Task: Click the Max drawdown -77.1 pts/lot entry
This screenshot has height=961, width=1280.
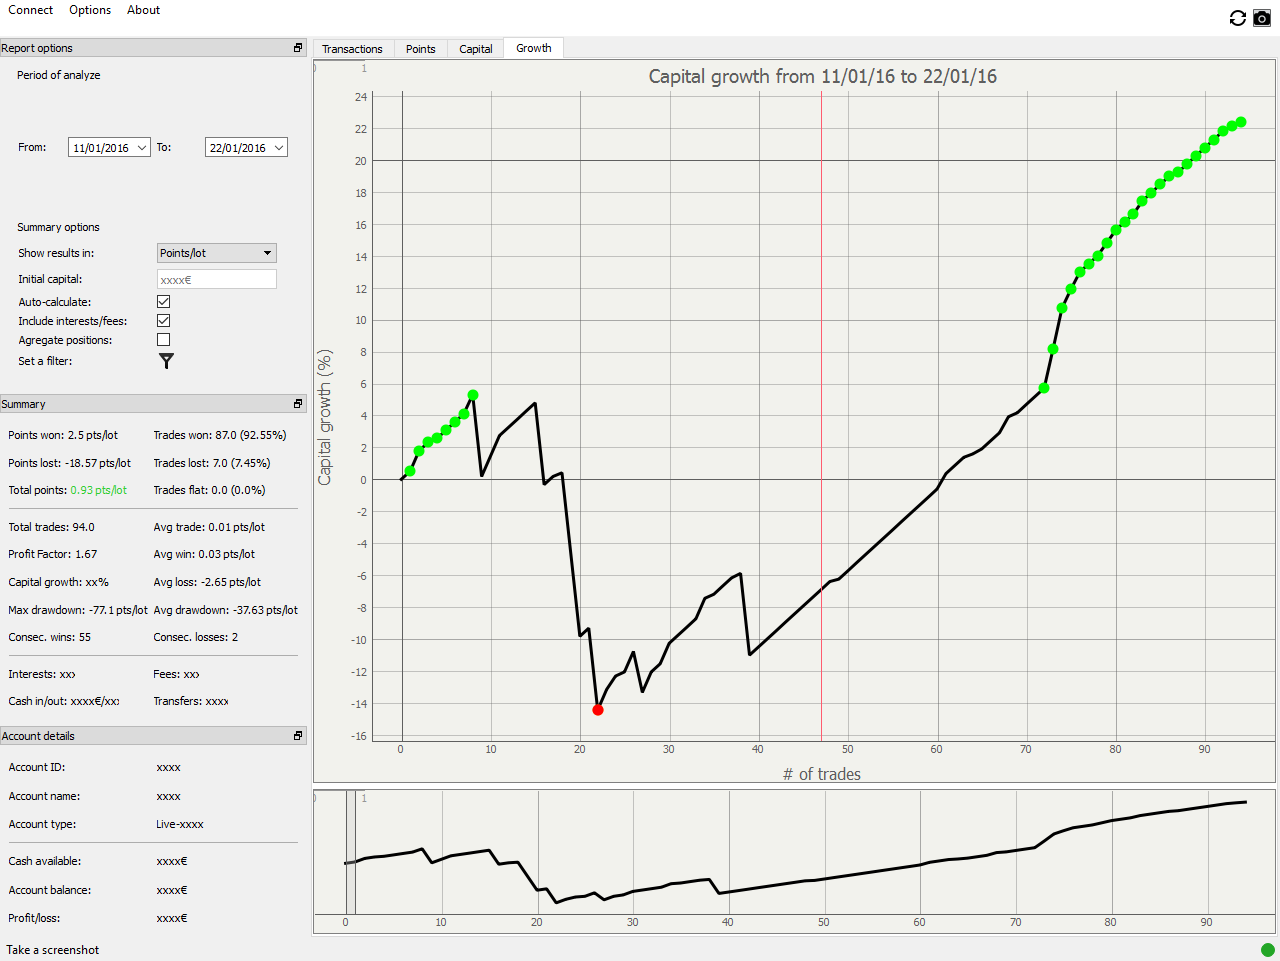Action: [x=78, y=610]
